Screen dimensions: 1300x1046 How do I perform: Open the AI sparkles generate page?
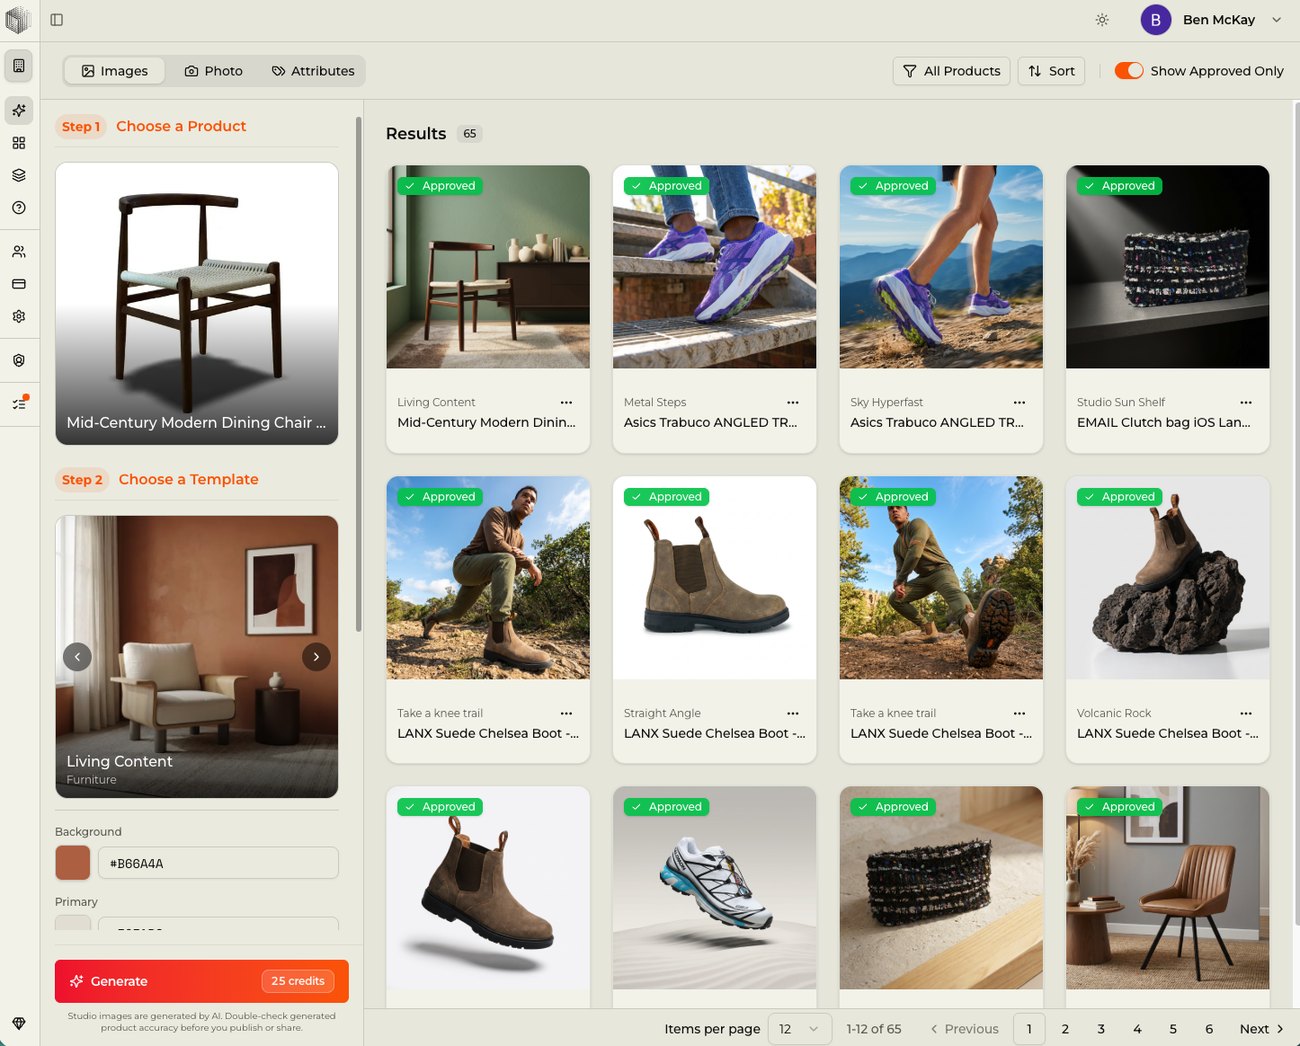(x=19, y=110)
